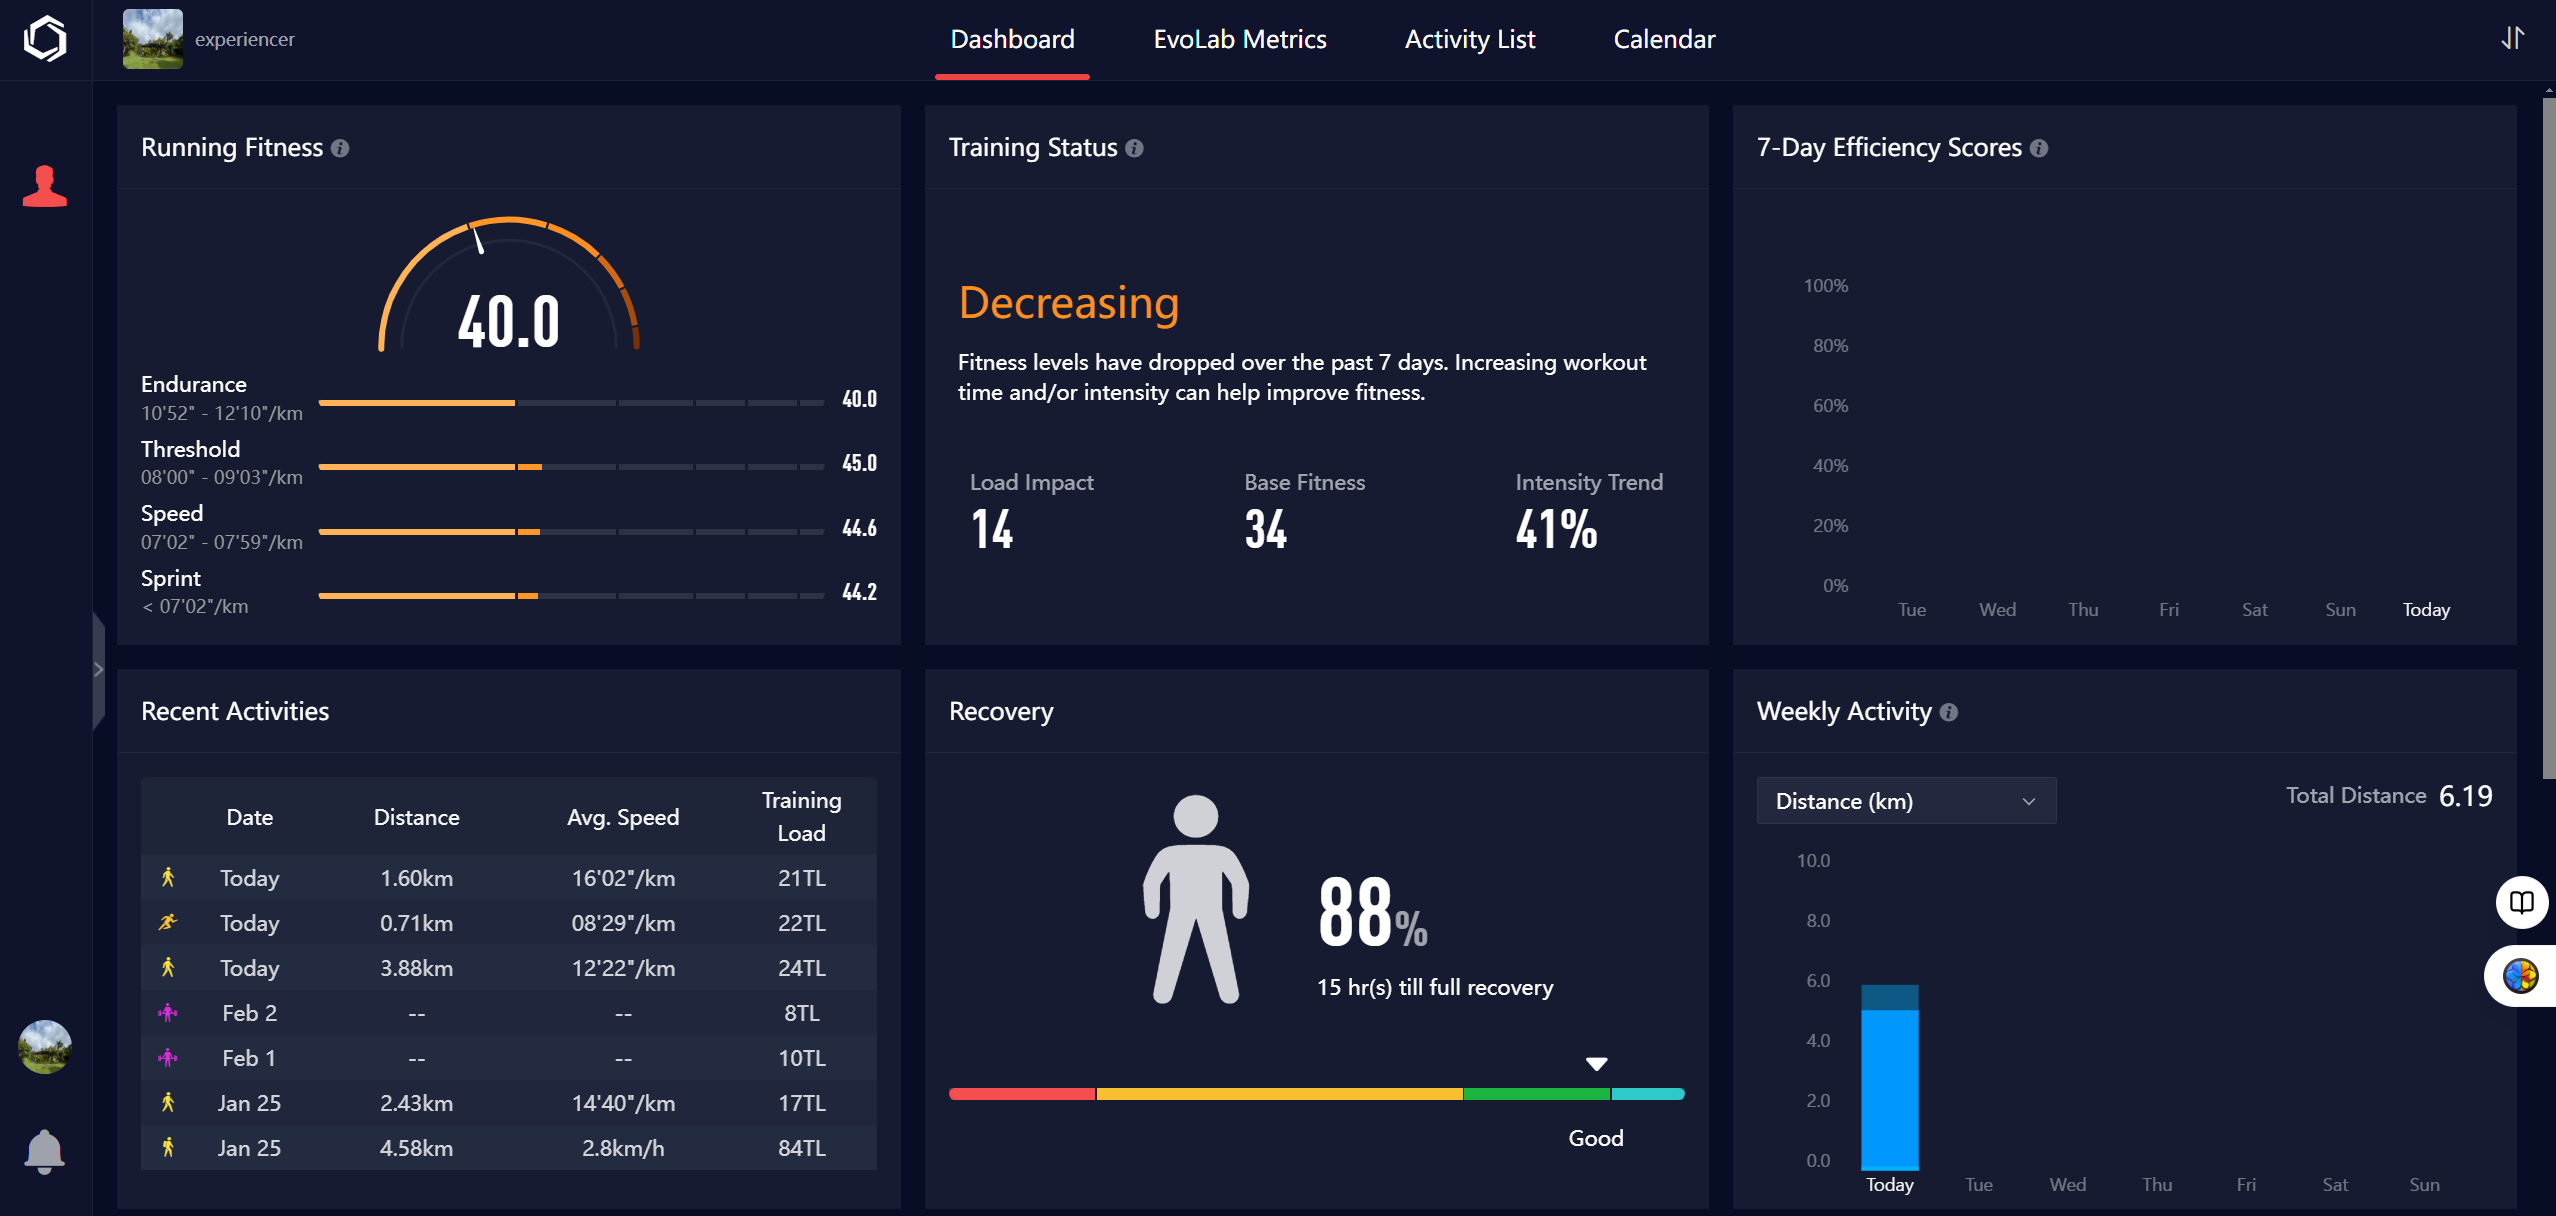This screenshot has height=1216, width=2556.
Task: Click the colorful theme wheel icon
Action: coord(2520,975)
